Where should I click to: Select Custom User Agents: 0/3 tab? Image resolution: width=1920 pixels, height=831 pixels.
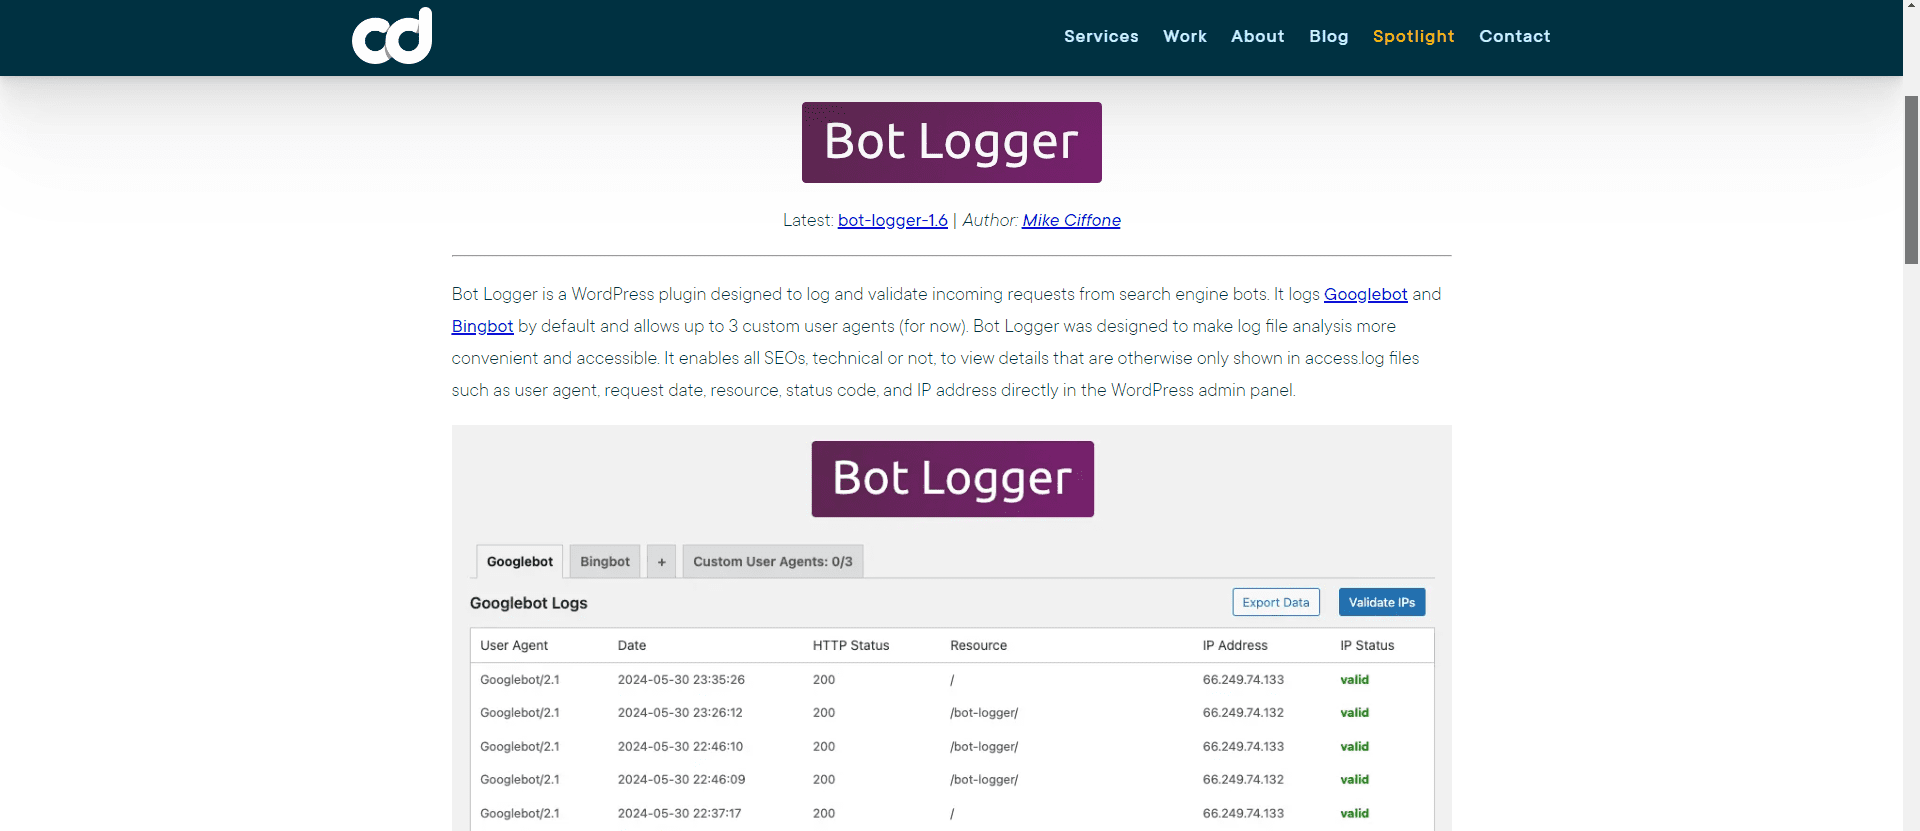[x=773, y=561]
